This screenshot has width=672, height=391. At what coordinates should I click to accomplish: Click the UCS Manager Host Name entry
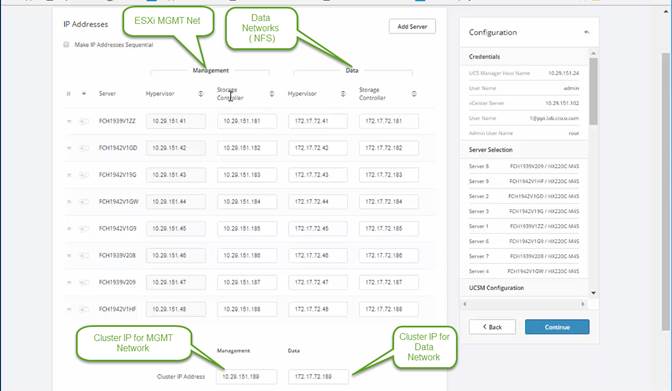pos(524,73)
